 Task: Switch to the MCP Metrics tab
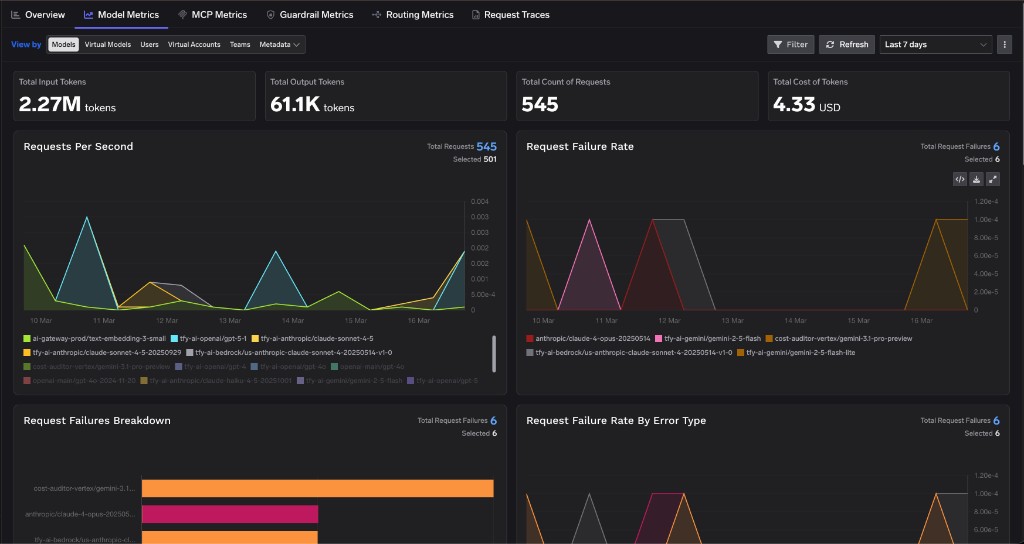[x=212, y=14]
